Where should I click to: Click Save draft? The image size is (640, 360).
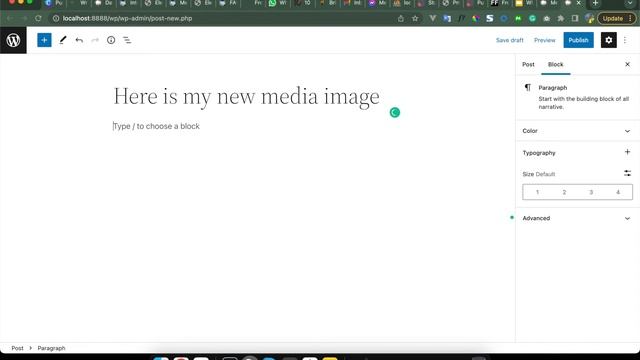[x=509, y=40]
